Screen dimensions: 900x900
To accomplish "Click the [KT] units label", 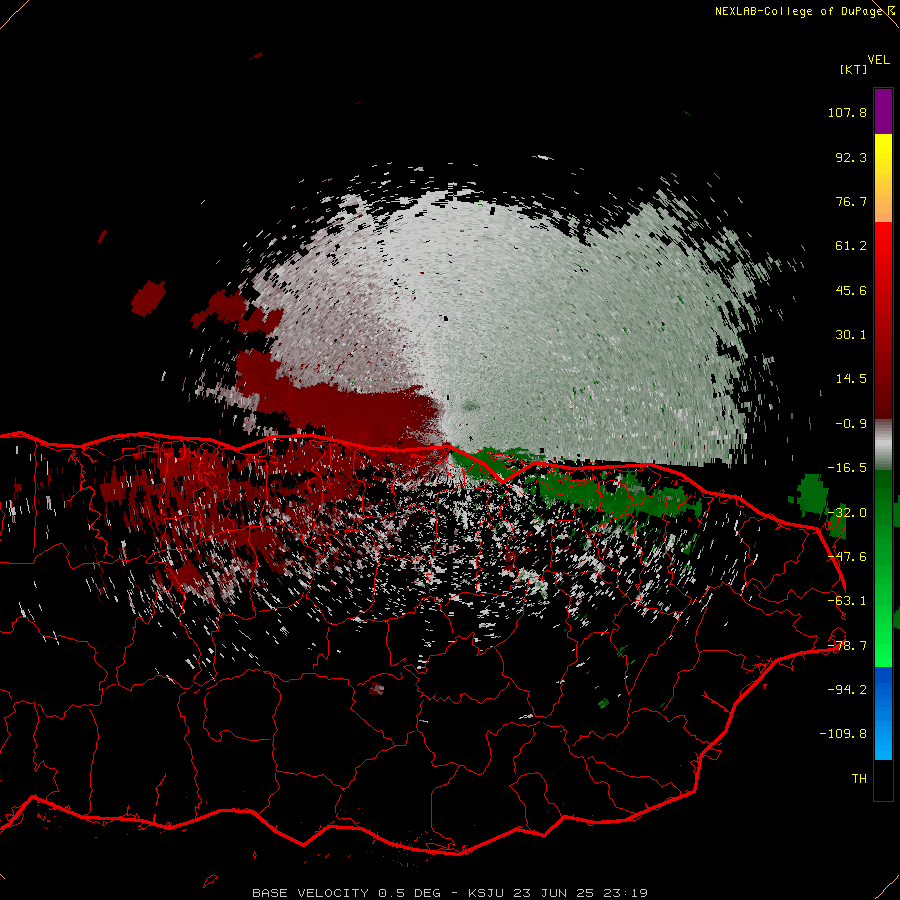I will click(x=853, y=69).
